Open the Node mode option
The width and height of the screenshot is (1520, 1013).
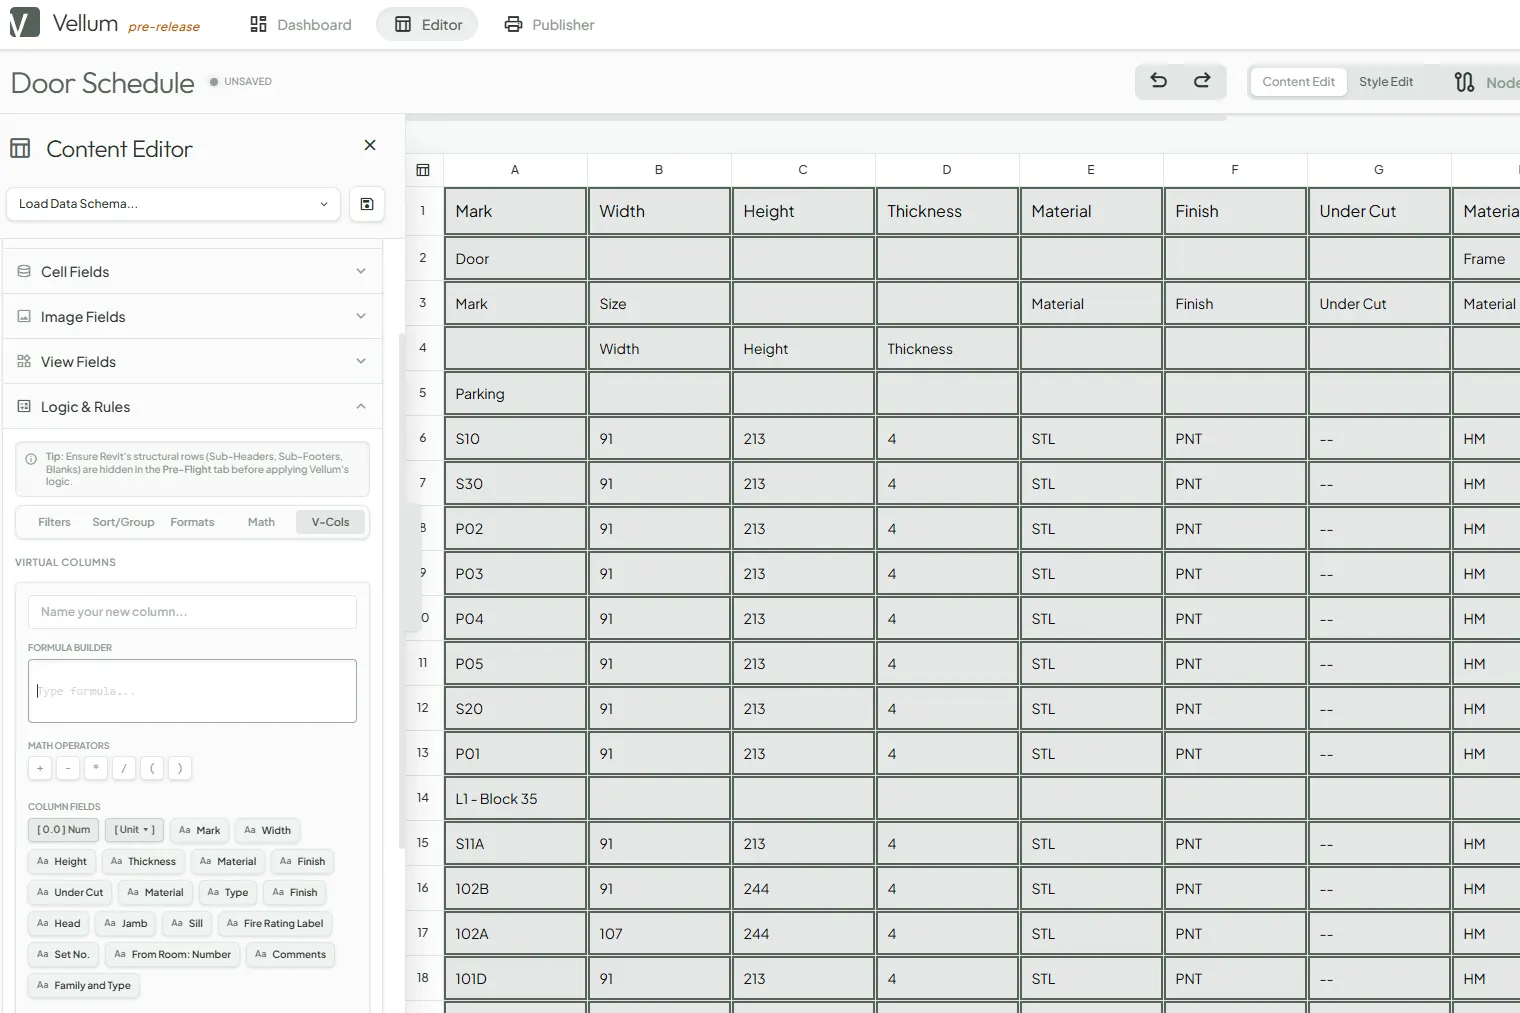pos(1486,82)
